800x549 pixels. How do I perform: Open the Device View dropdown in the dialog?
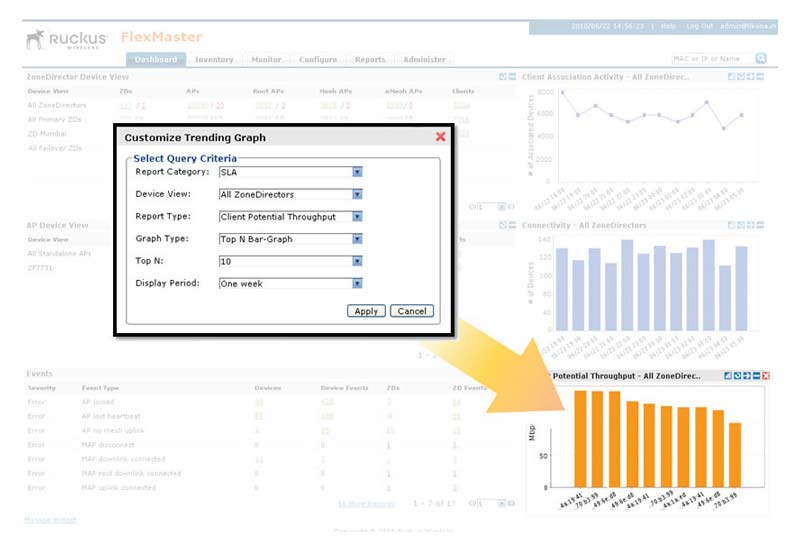pyautogui.click(x=290, y=194)
